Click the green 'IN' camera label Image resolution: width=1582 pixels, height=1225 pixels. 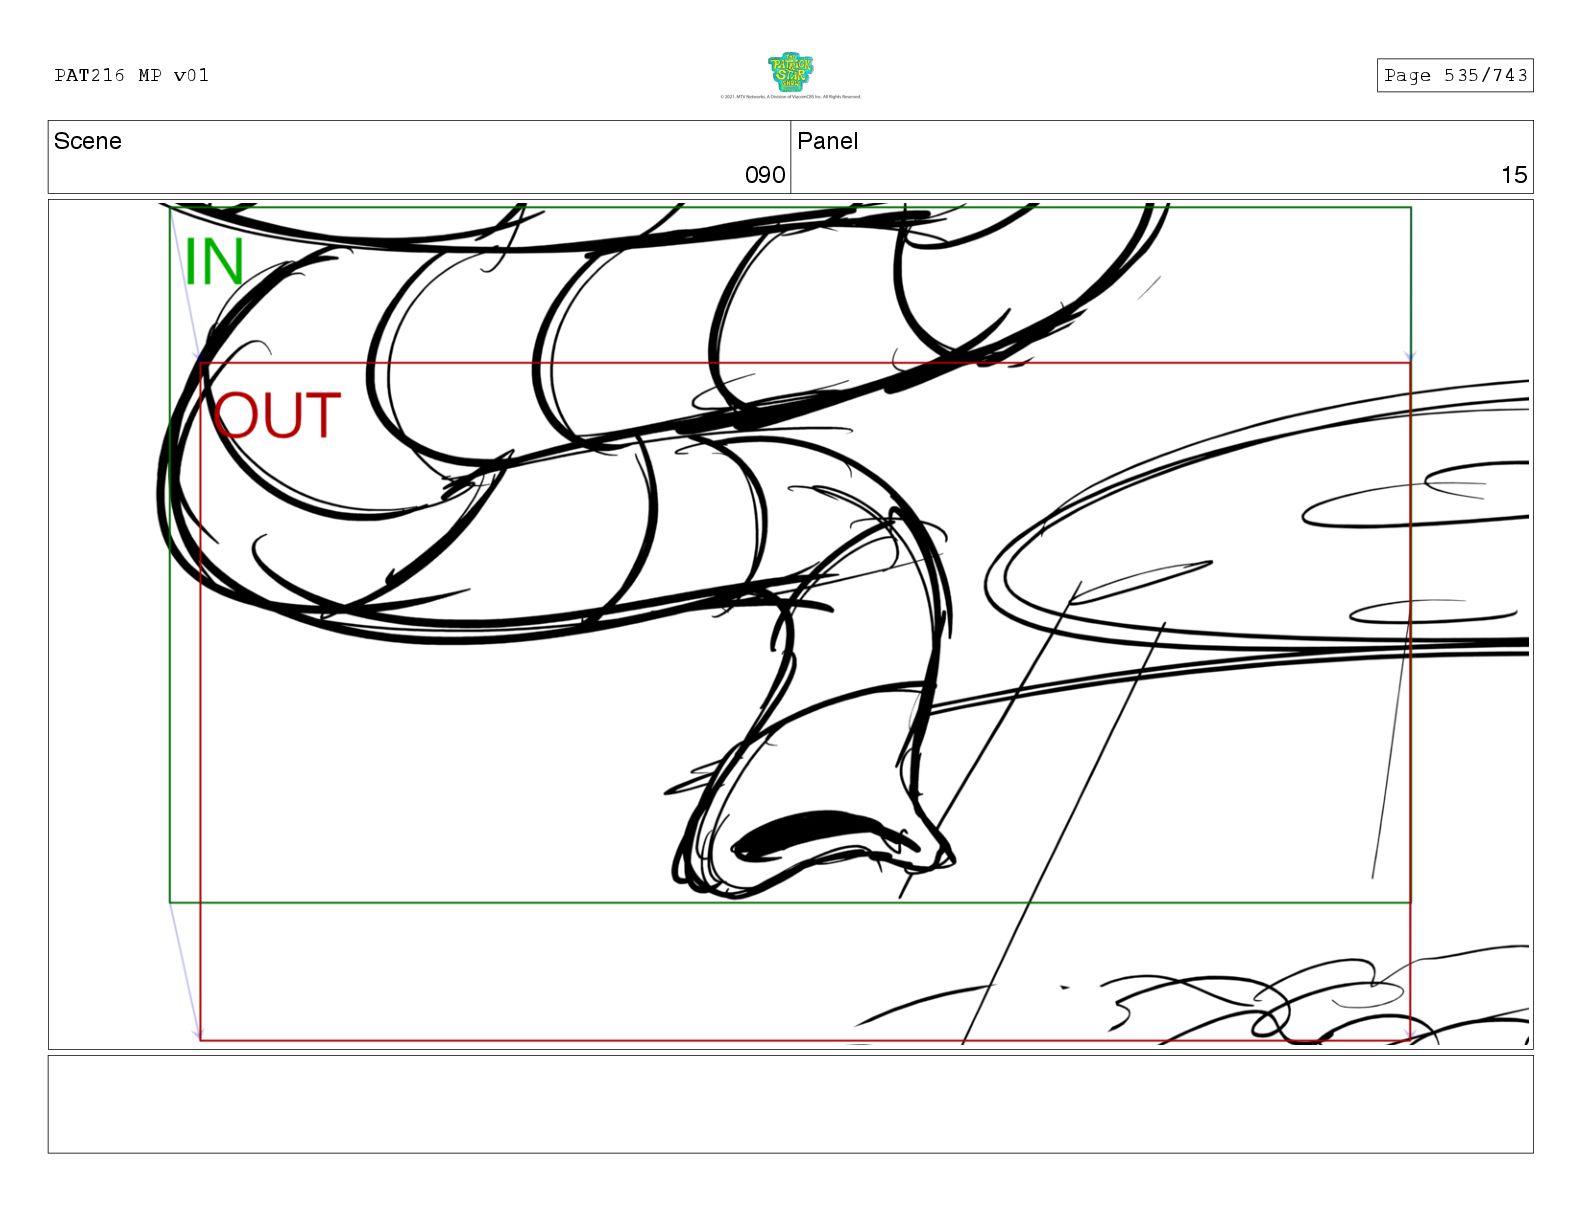214,262
